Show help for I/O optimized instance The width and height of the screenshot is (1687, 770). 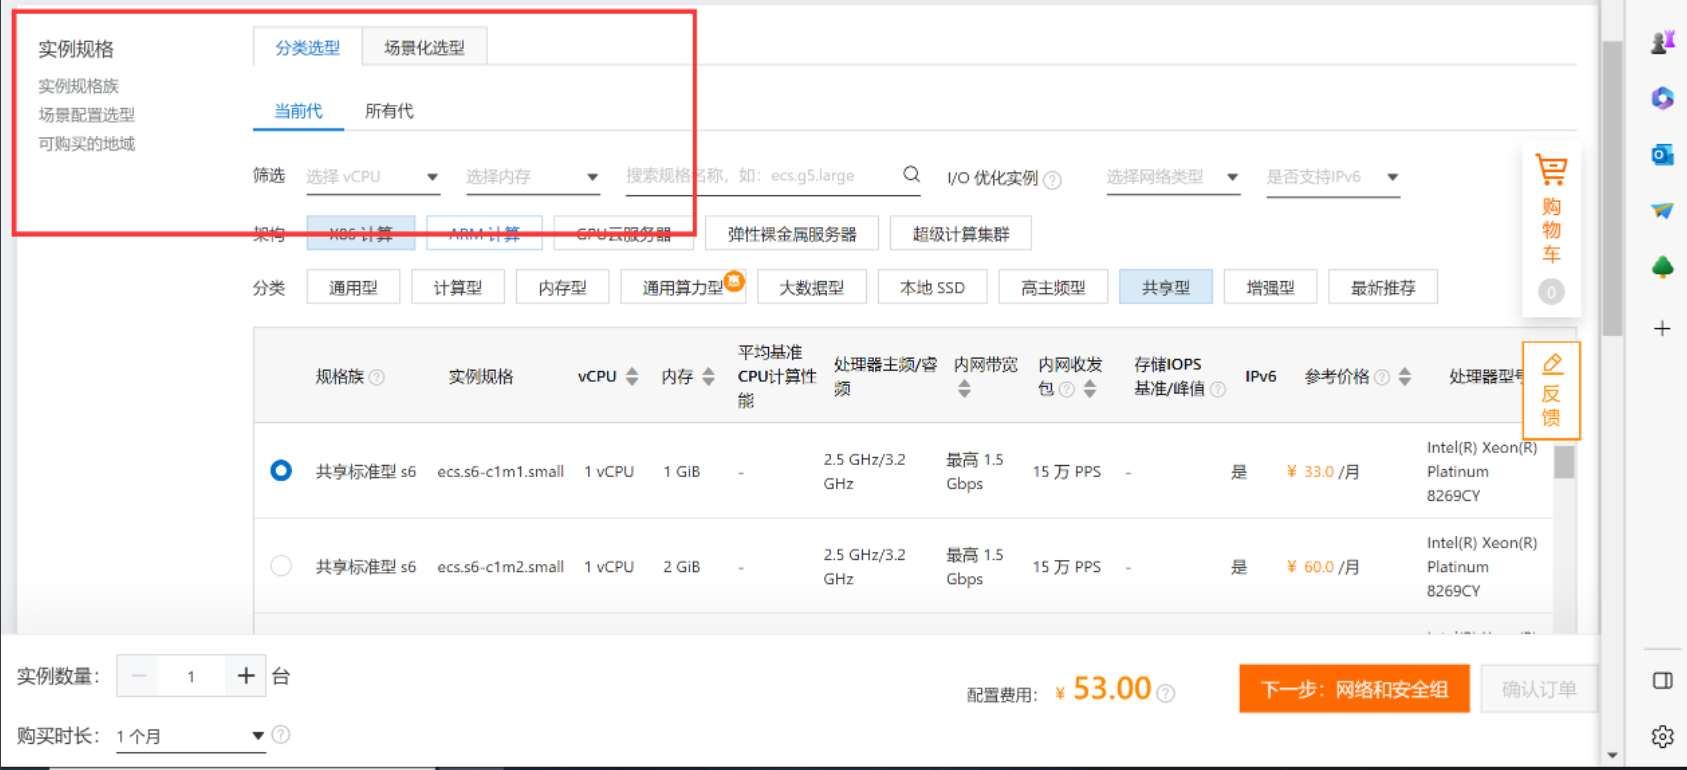[1052, 180]
